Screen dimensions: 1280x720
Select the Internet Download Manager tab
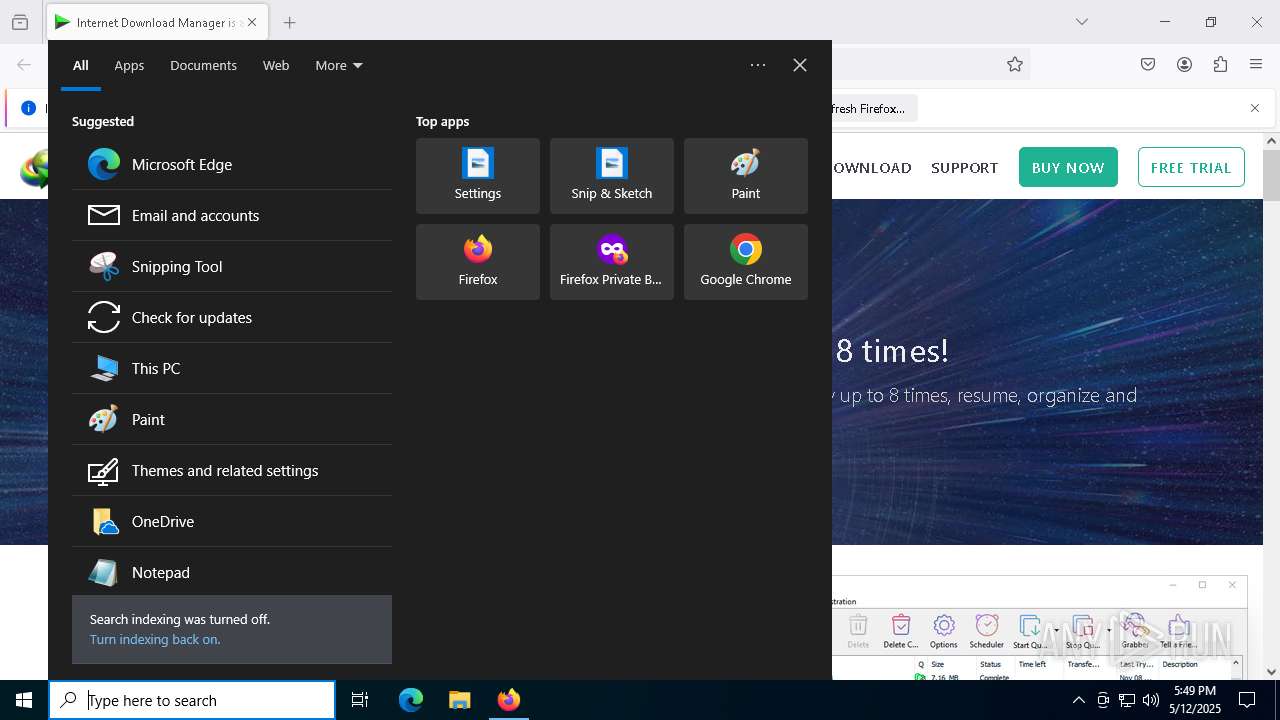157,22
